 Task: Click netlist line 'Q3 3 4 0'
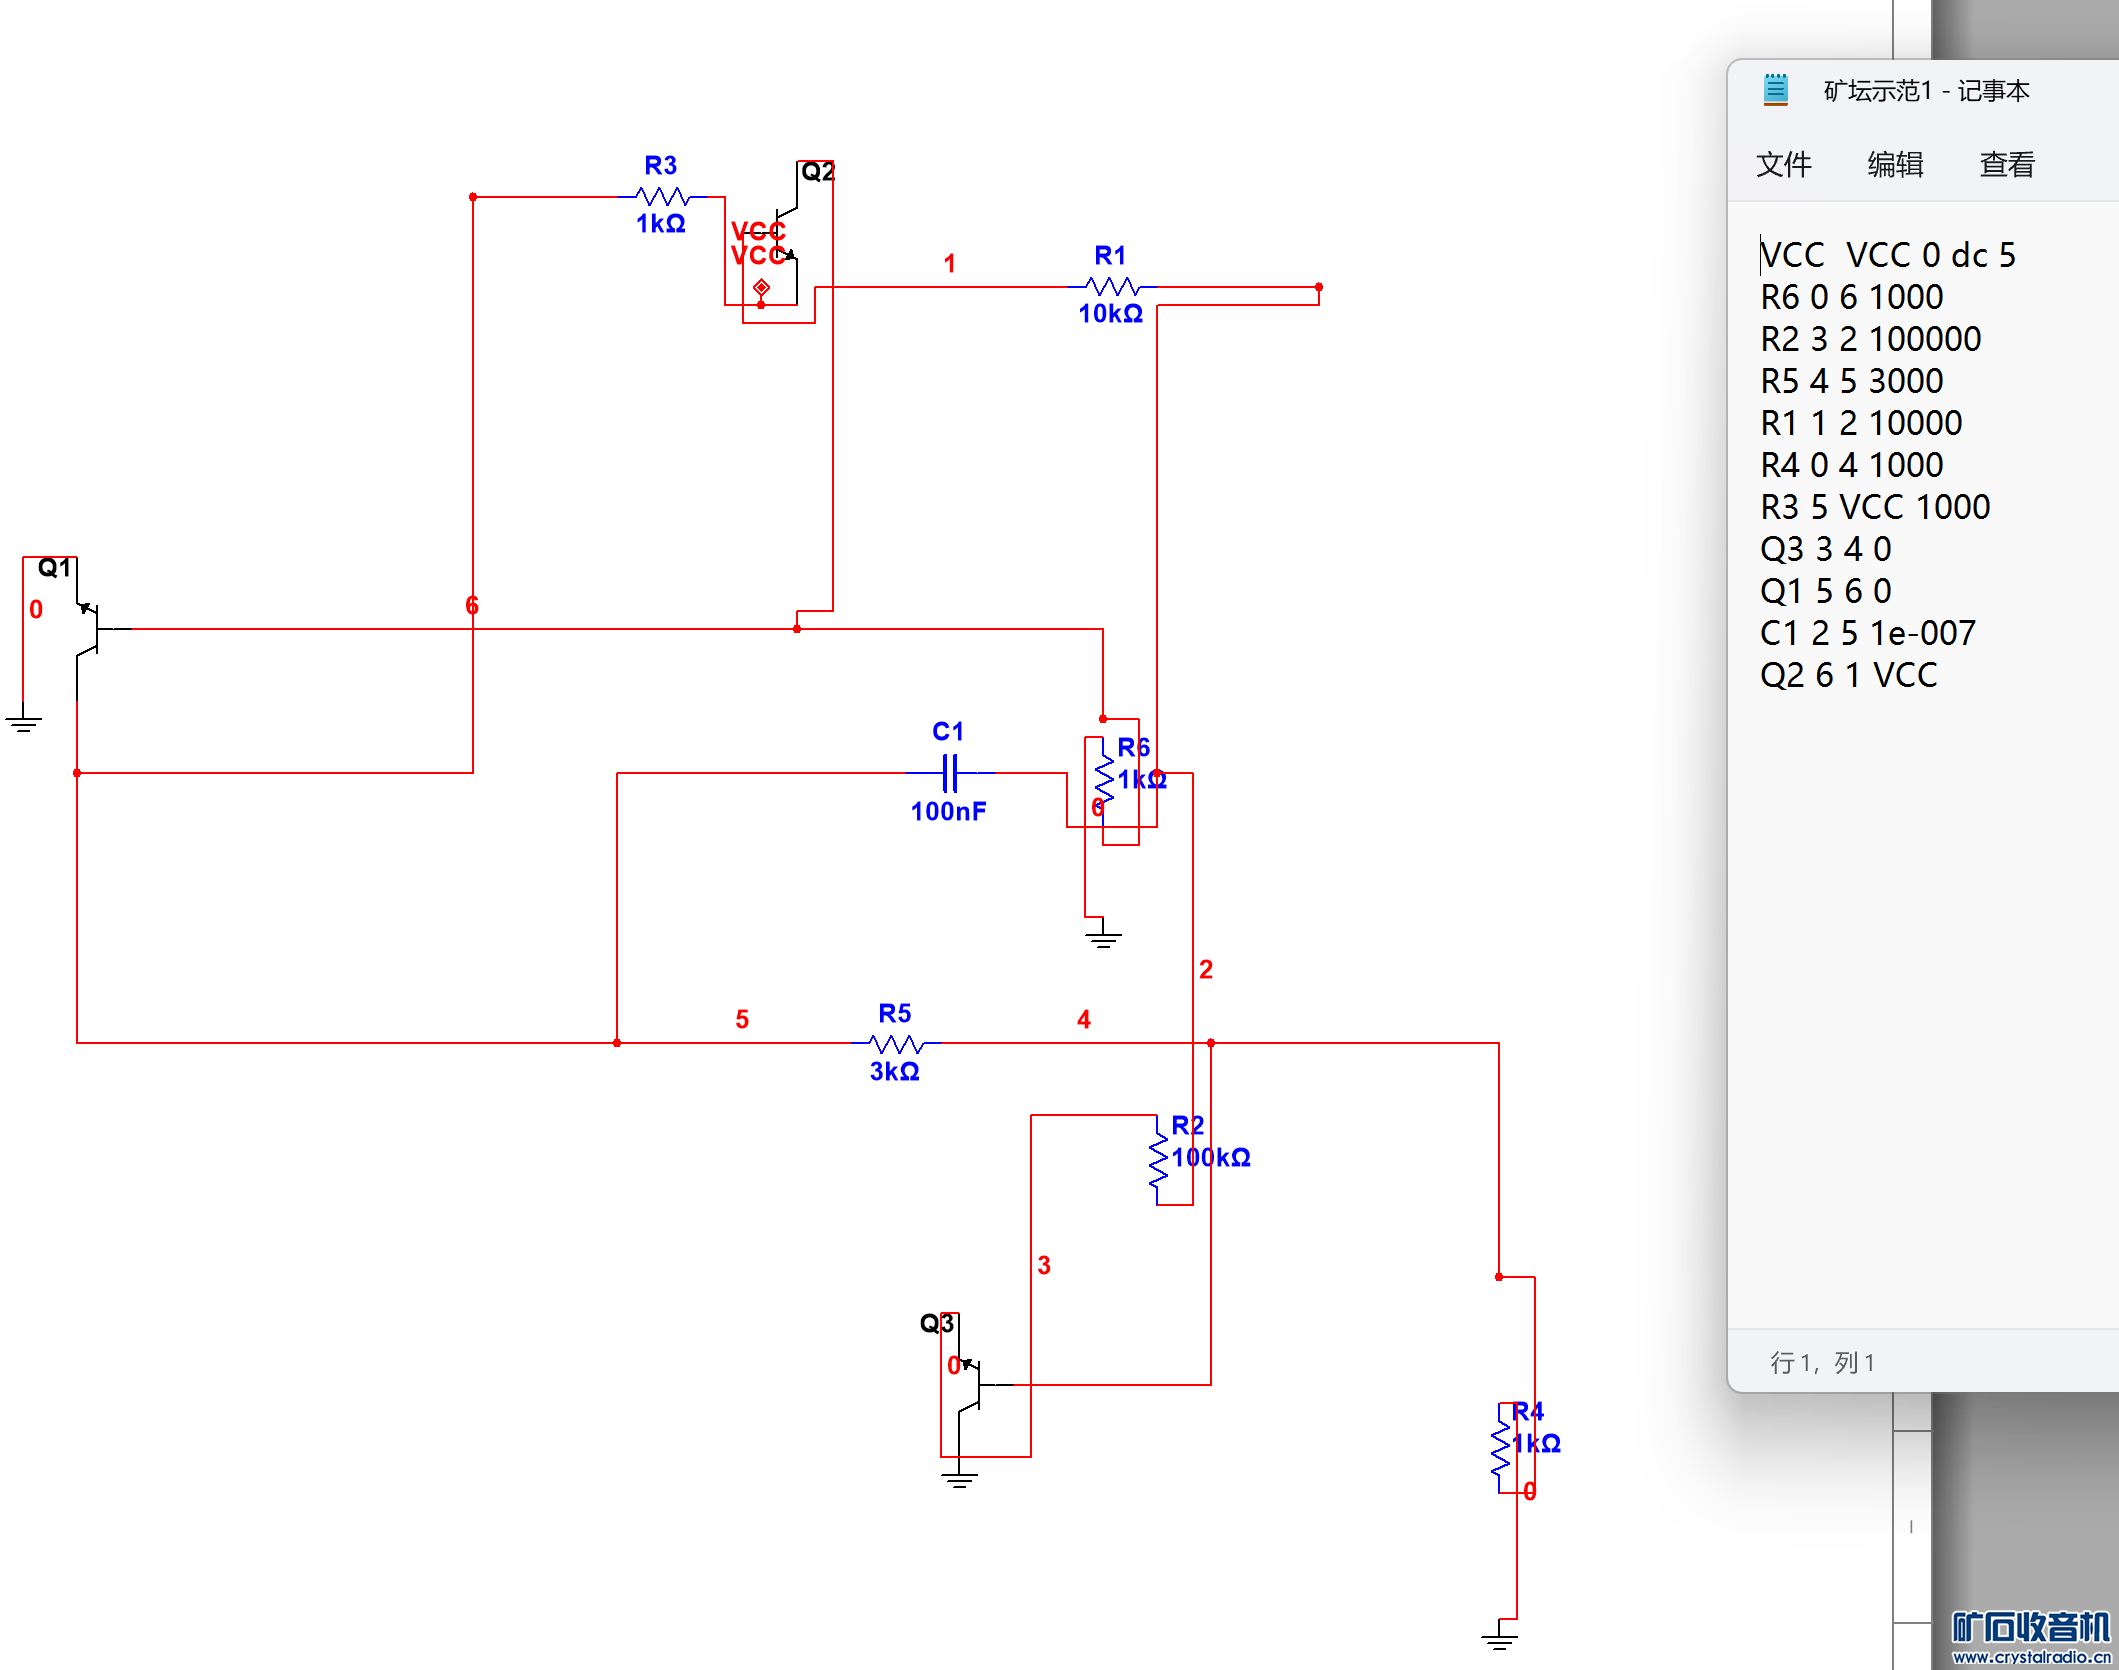click(1826, 549)
